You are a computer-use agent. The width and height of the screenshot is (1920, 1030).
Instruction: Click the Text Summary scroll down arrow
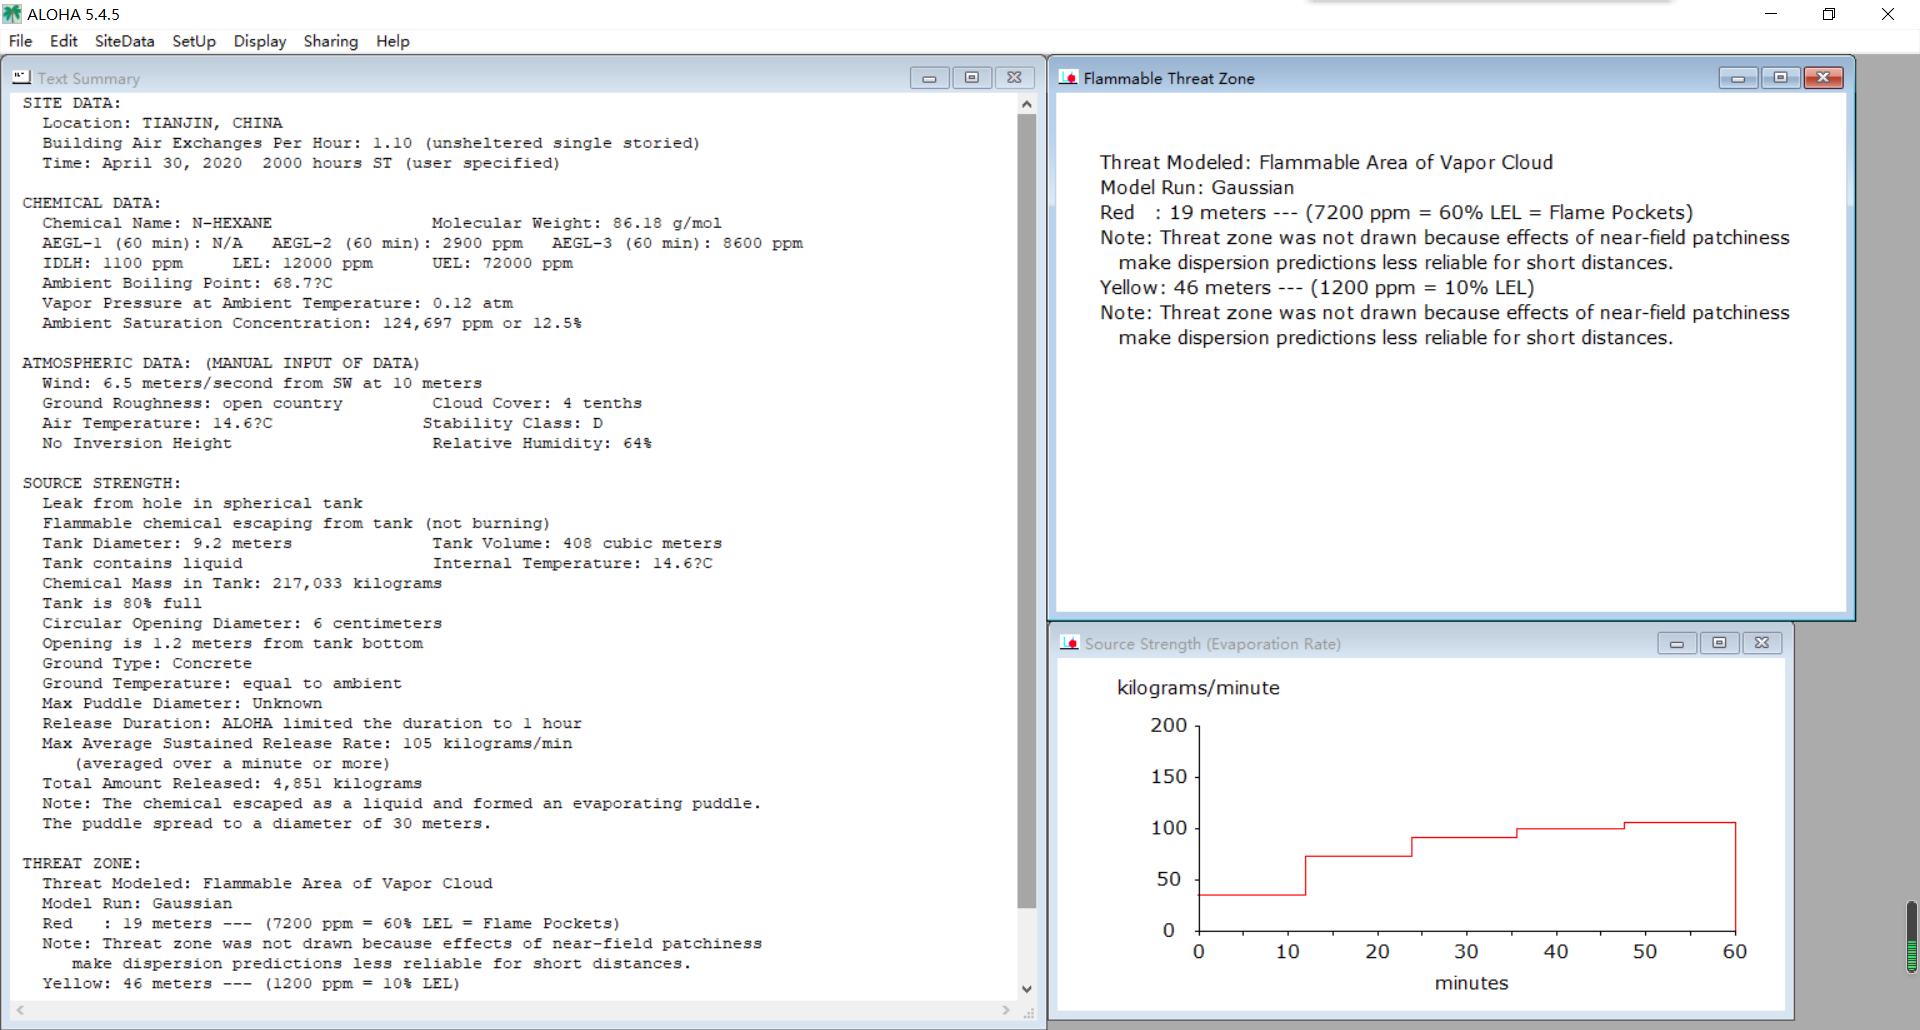point(1026,989)
